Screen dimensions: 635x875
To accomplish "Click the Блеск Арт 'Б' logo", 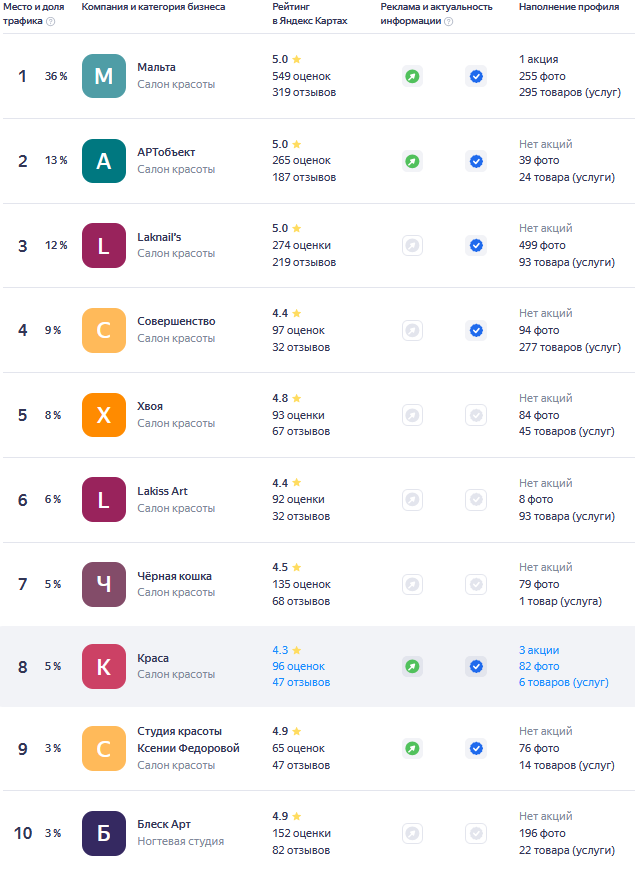I will click(x=104, y=833).
